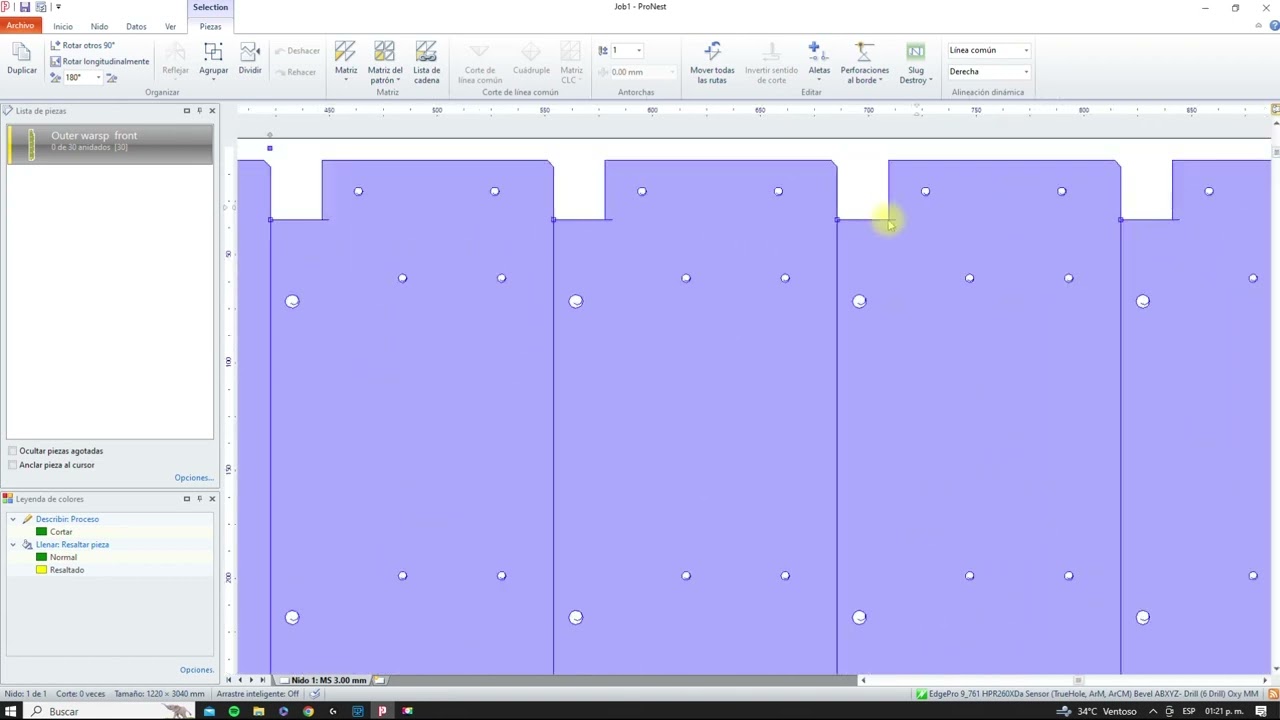Viewport: 1280px width, 720px height.
Task: Switch to the Ver ribbon tab
Action: 170,26
